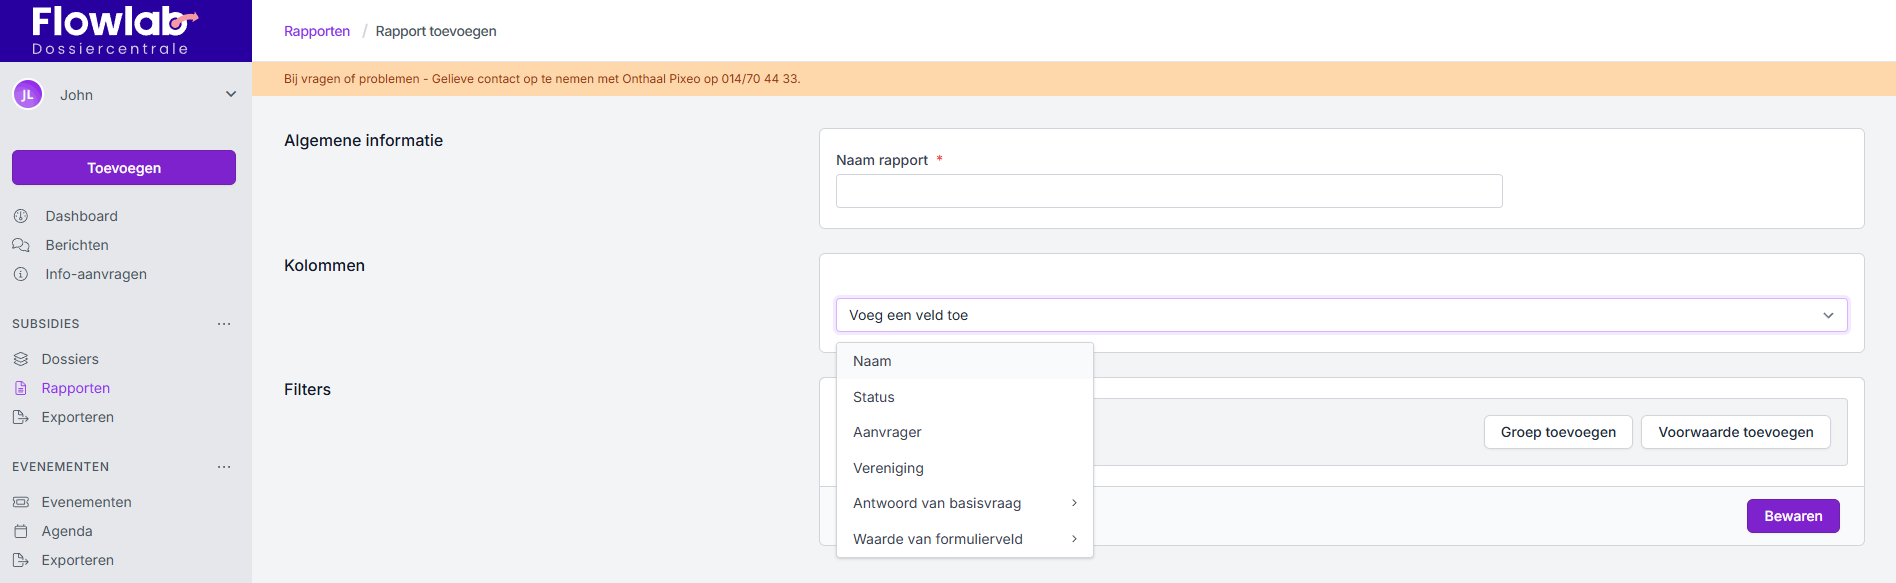This screenshot has height=583, width=1896.
Task: Focus the 'Naam rapport' text field
Action: pos(1168,191)
